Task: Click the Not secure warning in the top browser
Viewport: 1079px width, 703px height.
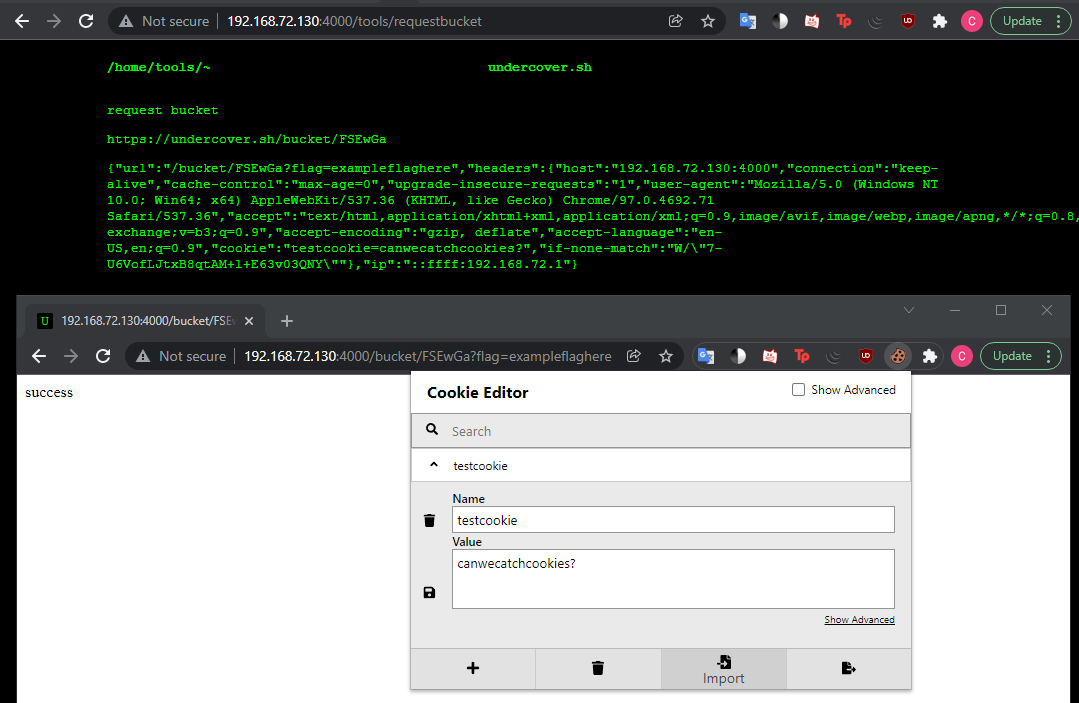Action: (x=164, y=21)
